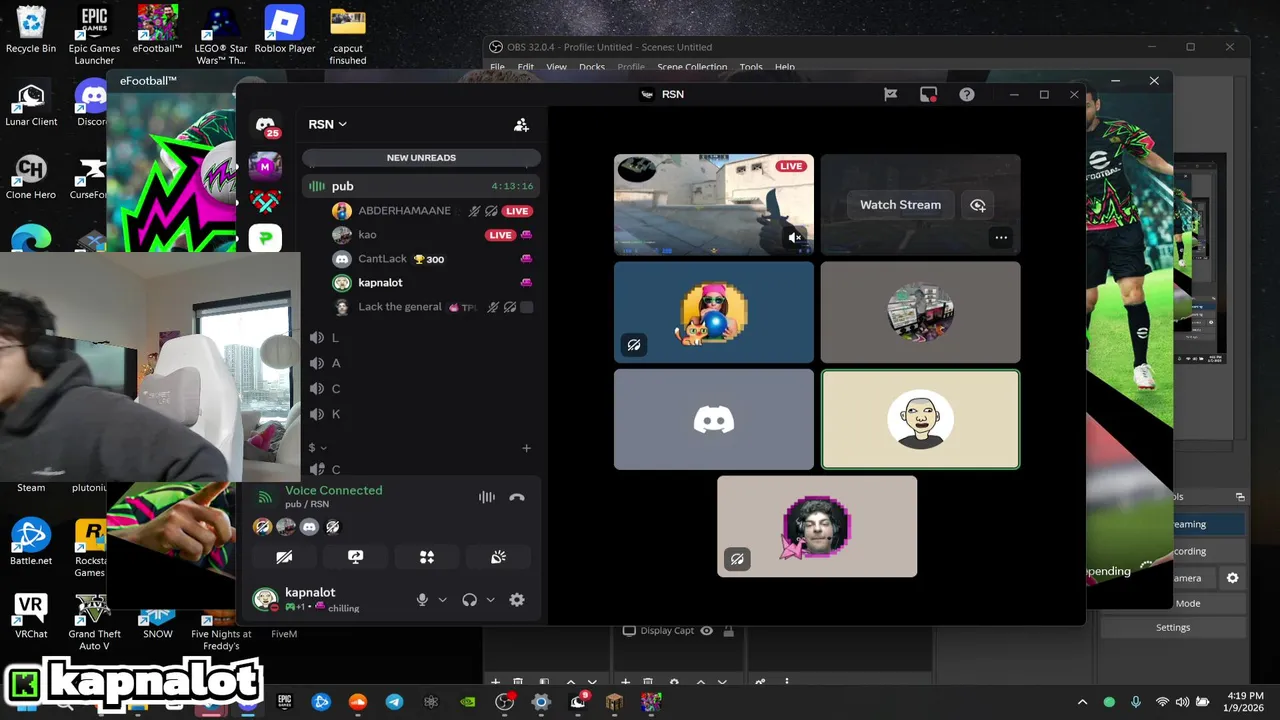Image resolution: width=1280 pixels, height=720 pixels.
Task: Open the OBS Docks menu
Action: tap(592, 67)
